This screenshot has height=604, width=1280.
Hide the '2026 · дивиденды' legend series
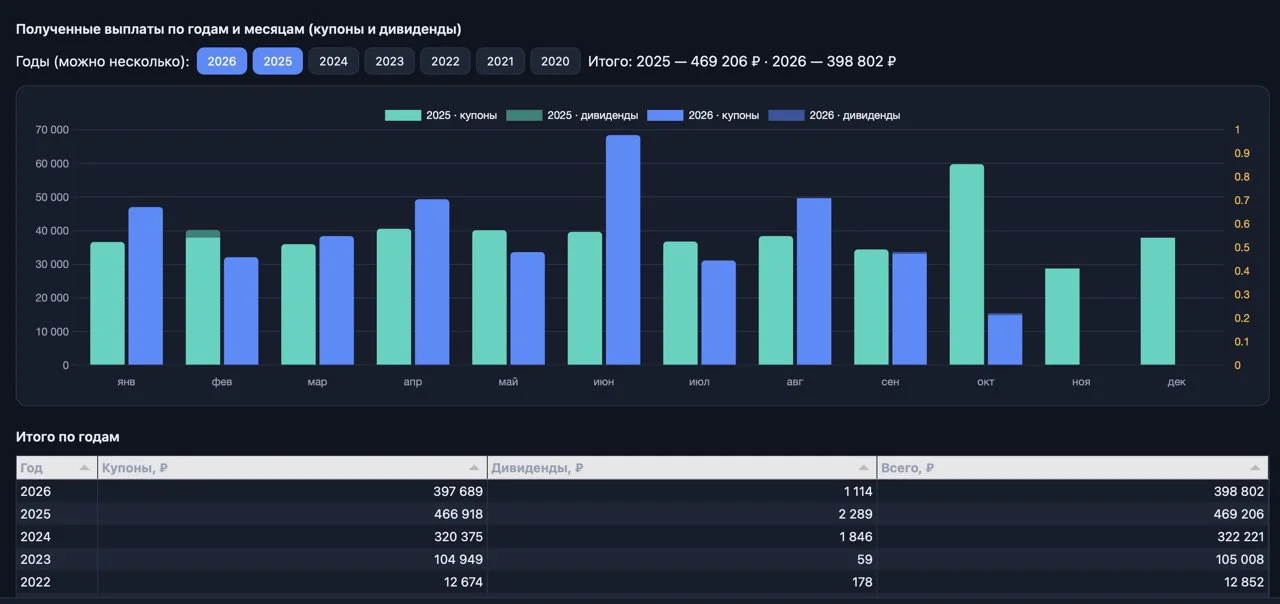coord(786,116)
